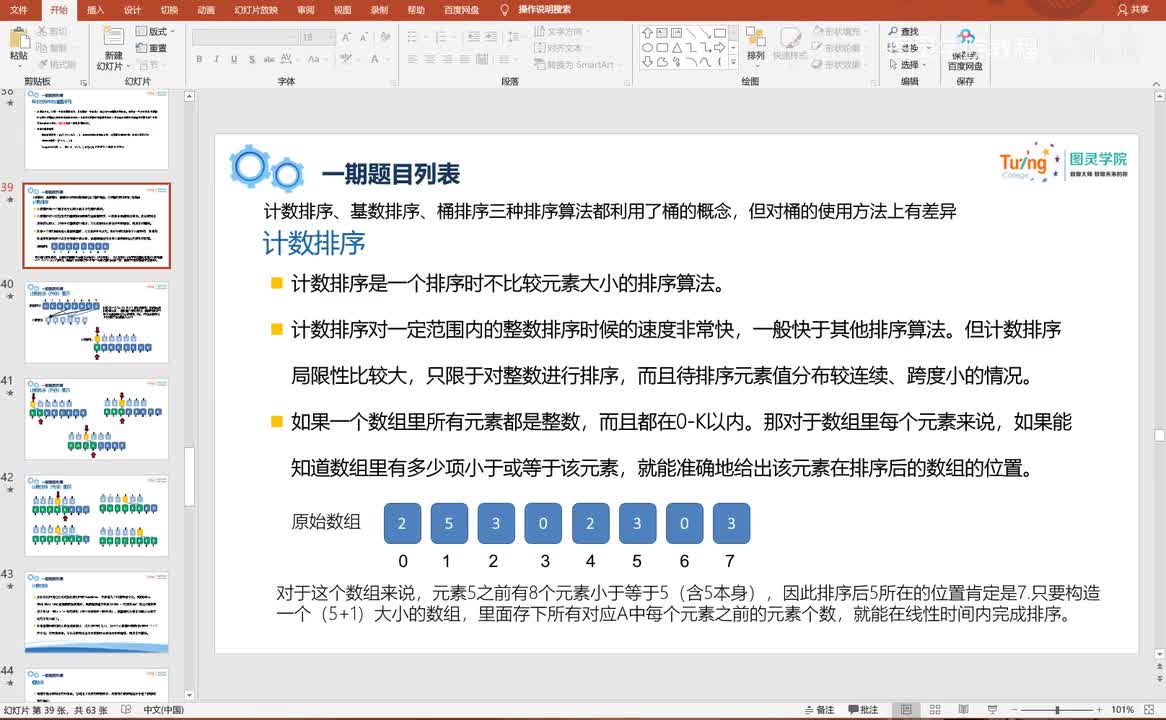Select slide 42 thumbnail

[97, 515]
